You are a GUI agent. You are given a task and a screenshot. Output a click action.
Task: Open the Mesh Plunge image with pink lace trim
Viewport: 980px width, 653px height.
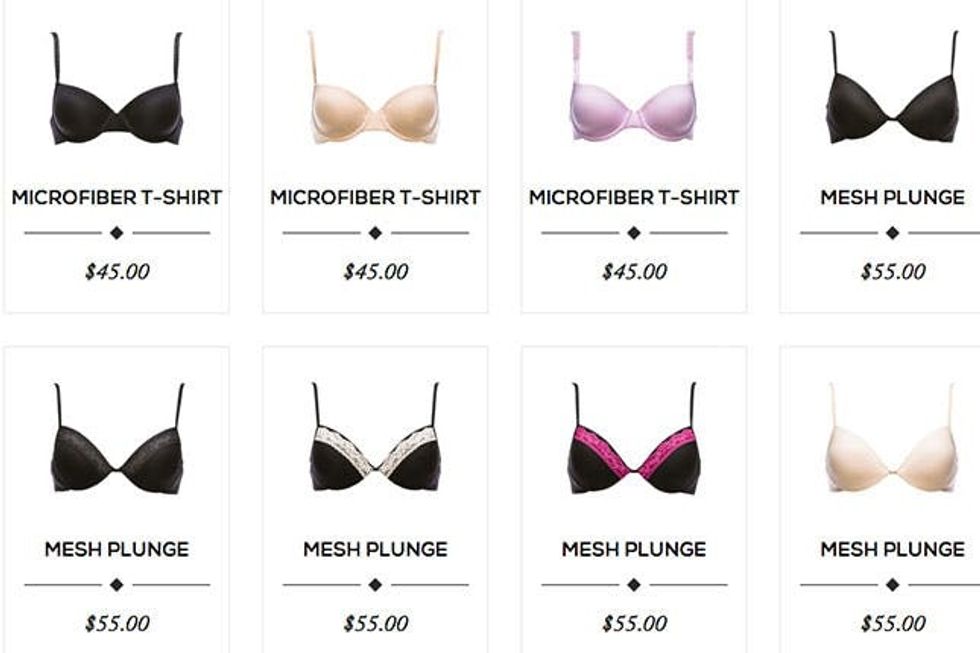pos(634,439)
